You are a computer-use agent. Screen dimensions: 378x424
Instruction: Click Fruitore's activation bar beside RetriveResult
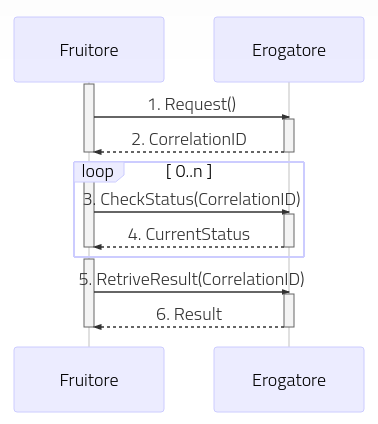pyautogui.click(x=89, y=293)
